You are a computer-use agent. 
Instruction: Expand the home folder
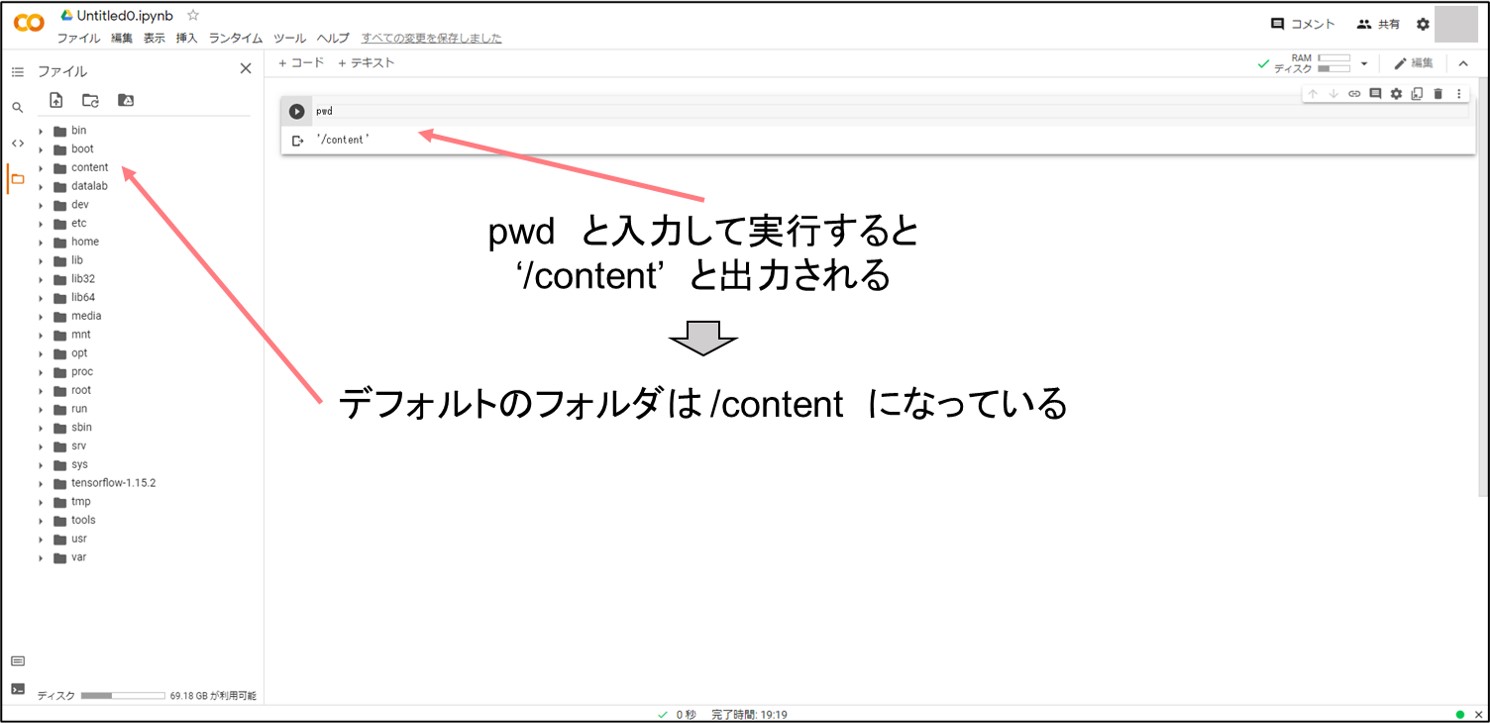tap(41, 242)
